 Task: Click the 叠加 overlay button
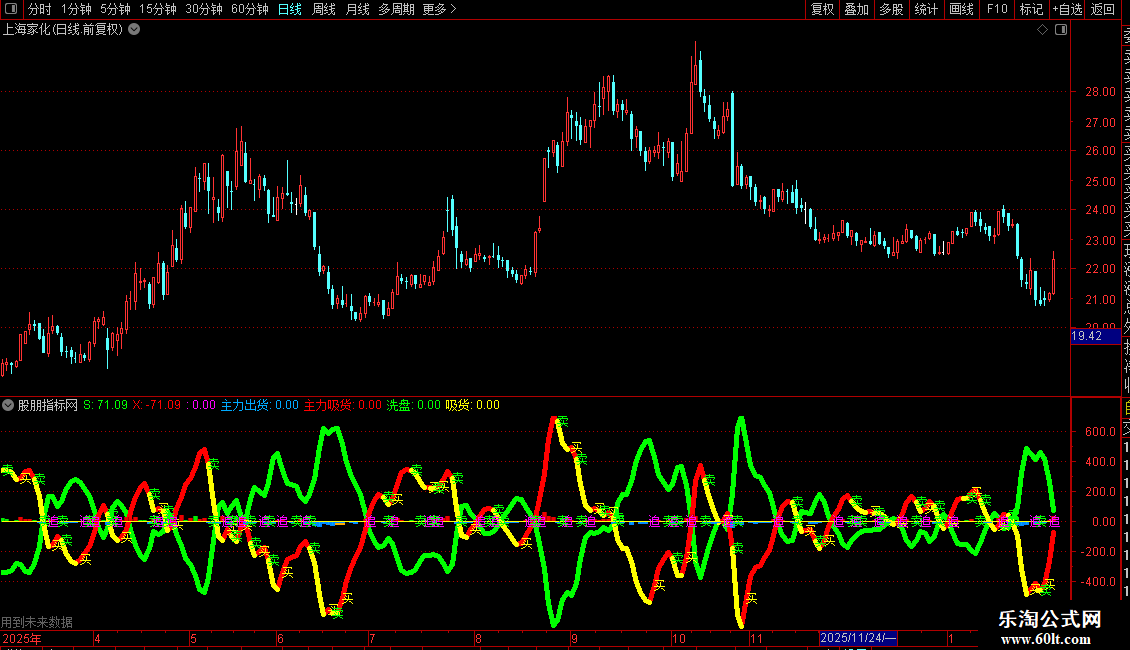857,9
